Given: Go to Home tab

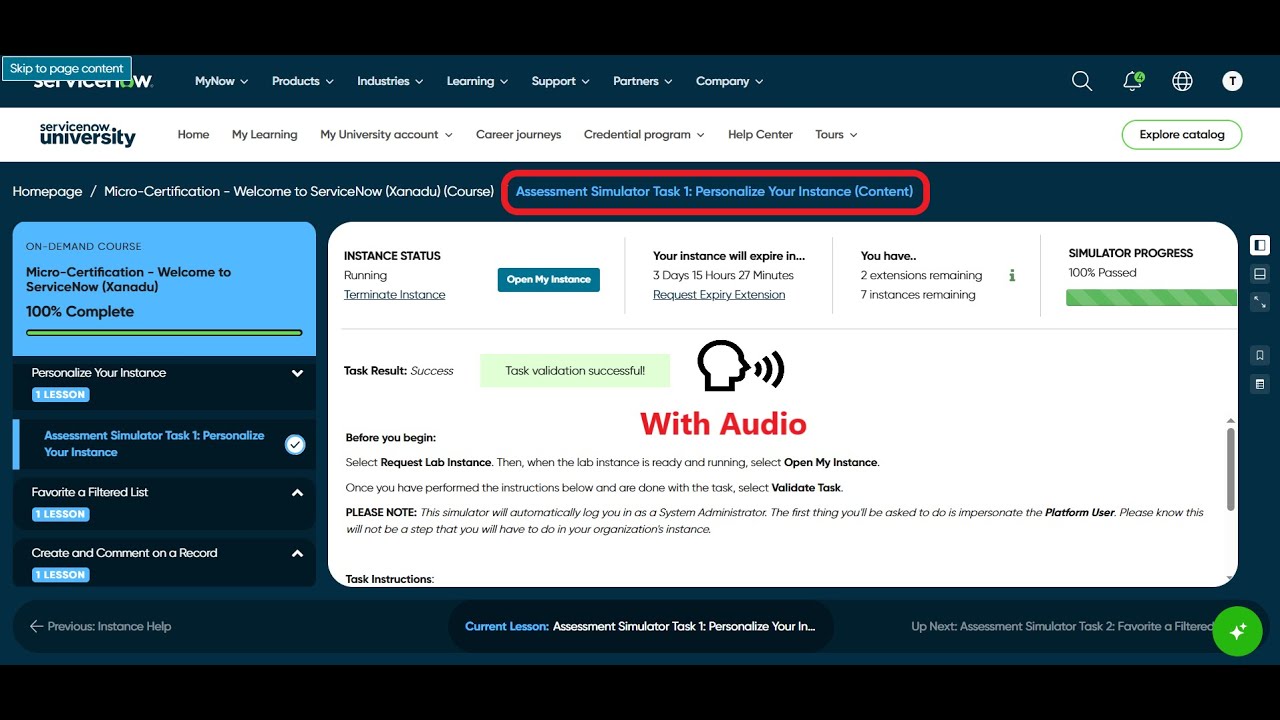Looking at the screenshot, I should coord(193,134).
